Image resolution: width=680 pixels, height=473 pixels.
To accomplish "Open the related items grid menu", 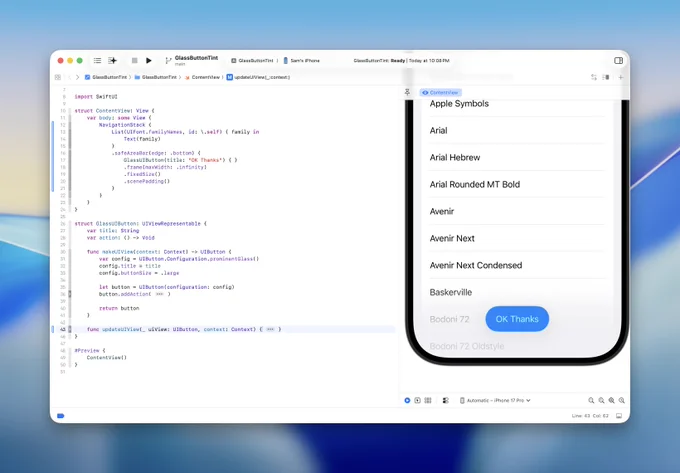I will coord(58,77).
